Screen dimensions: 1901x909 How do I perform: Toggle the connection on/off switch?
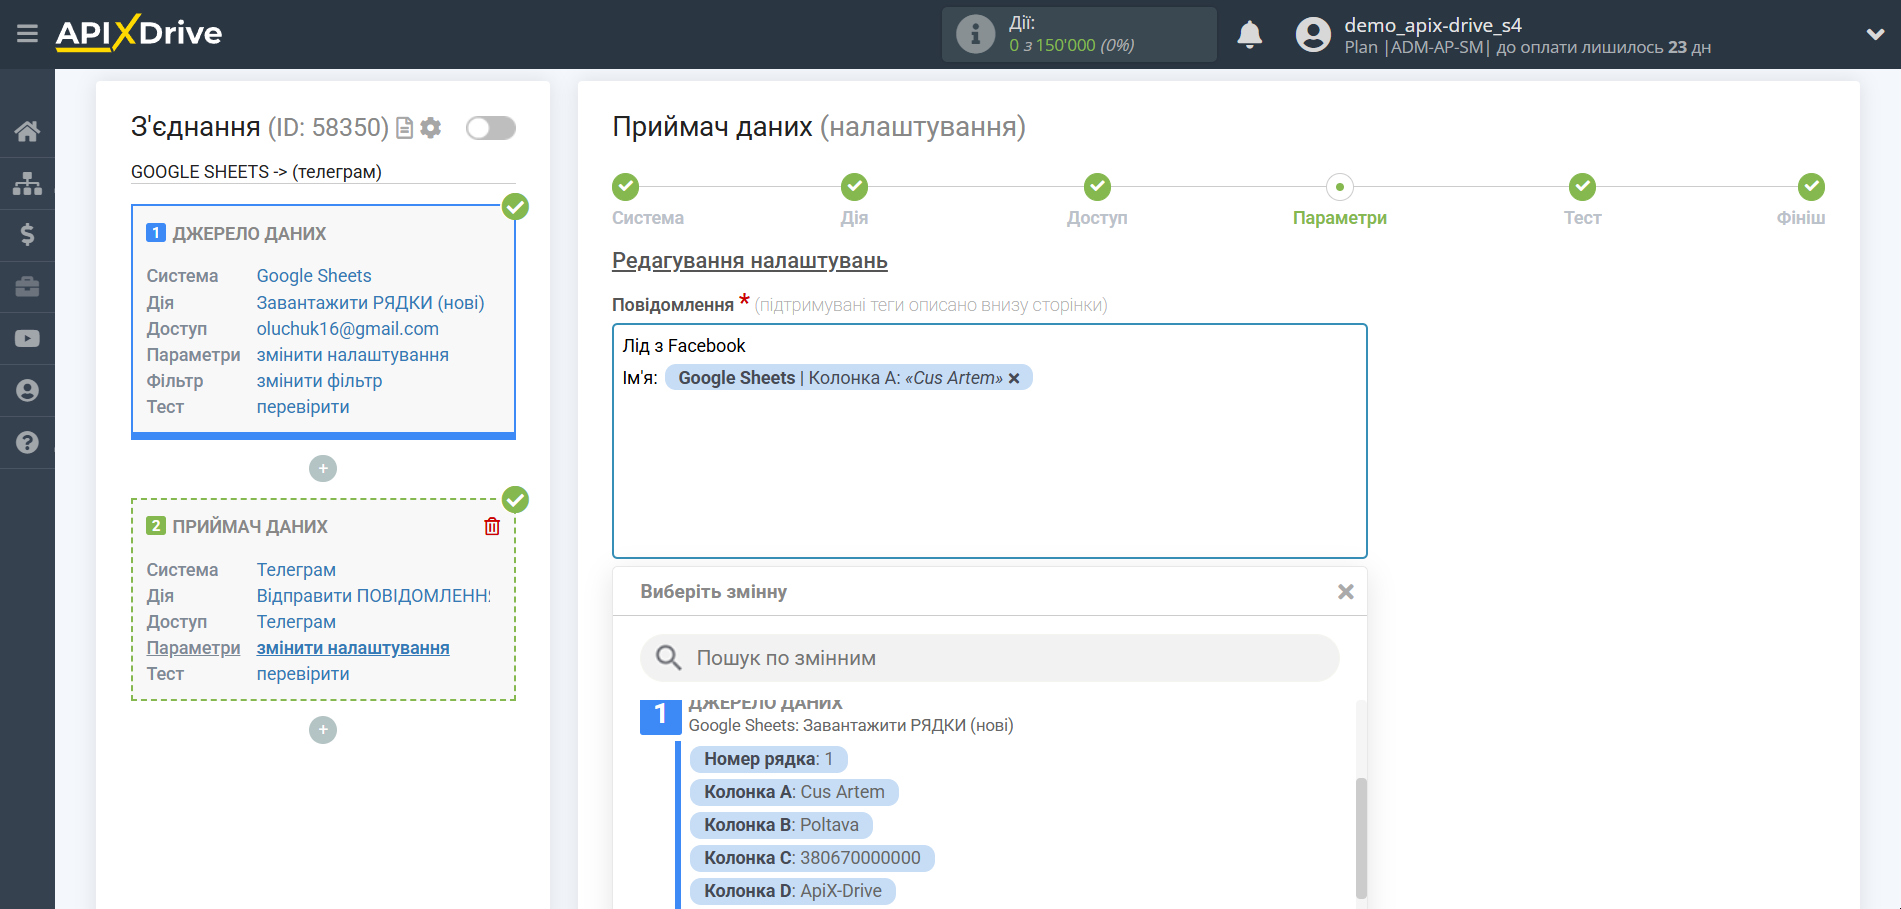pyautogui.click(x=490, y=128)
